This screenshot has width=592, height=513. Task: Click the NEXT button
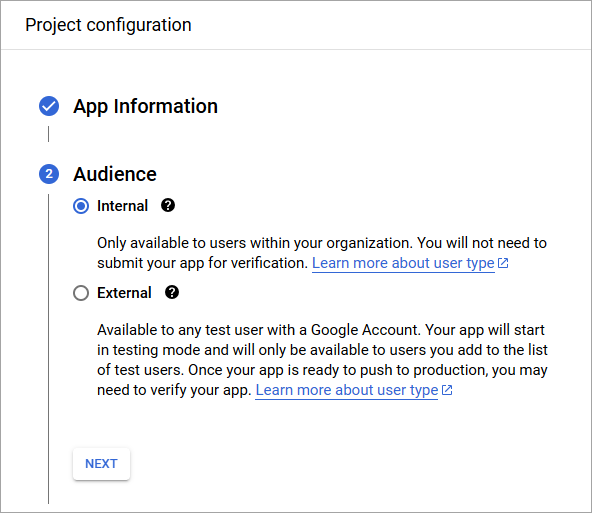point(101,464)
